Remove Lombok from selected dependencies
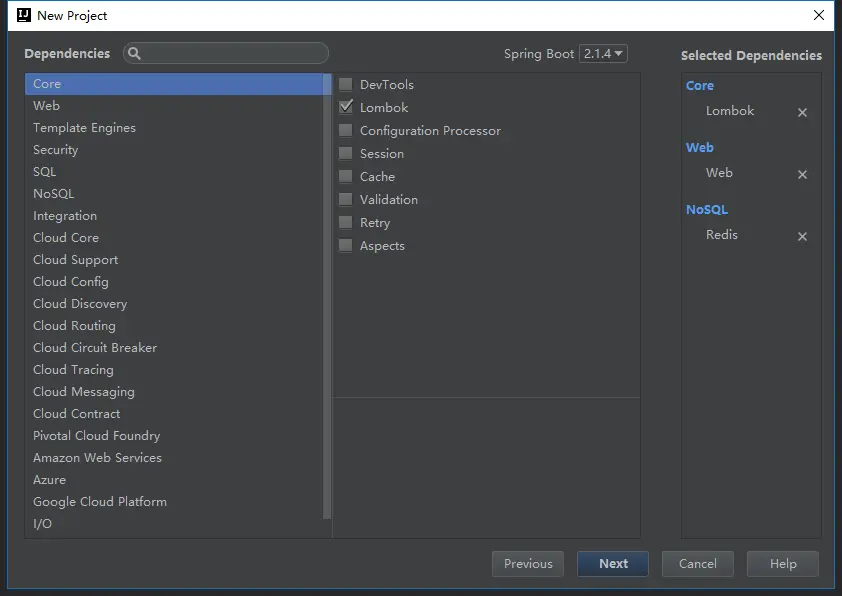This screenshot has height=596, width=842. [x=802, y=112]
